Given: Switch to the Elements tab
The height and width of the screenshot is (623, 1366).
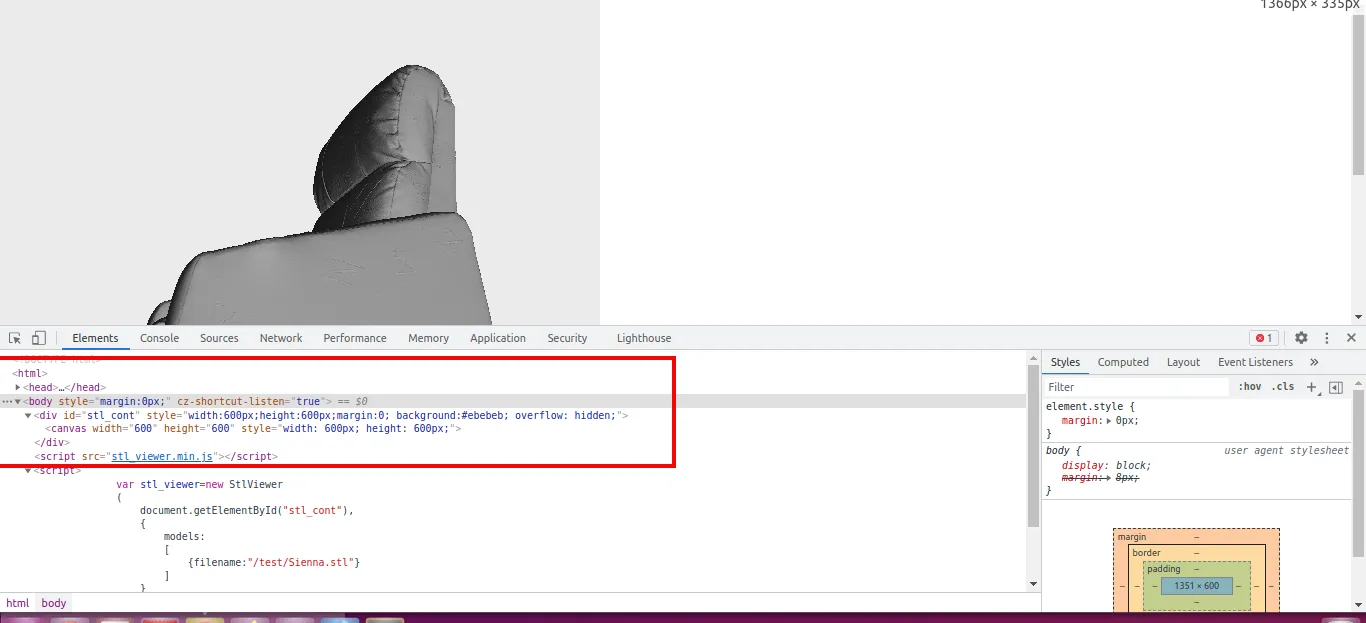Looking at the screenshot, I should pyautogui.click(x=95, y=338).
